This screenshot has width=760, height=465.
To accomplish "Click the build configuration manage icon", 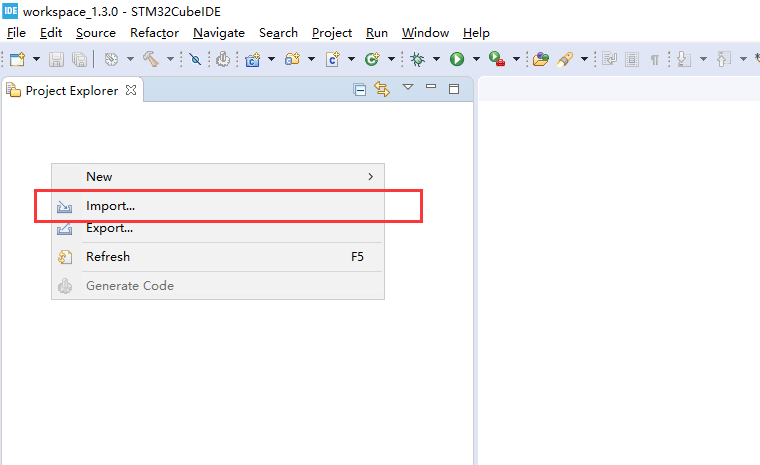I will click(x=111, y=59).
